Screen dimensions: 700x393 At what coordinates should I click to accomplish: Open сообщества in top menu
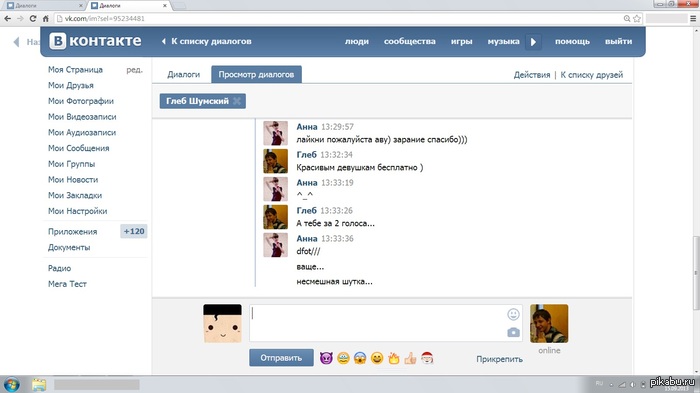(x=410, y=41)
